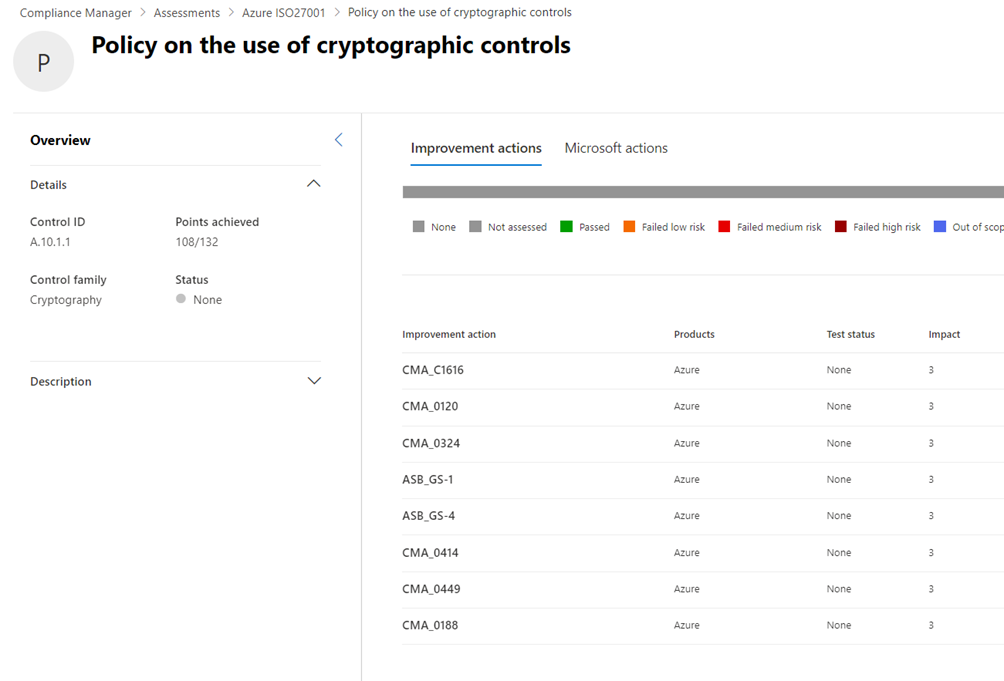This screenshot has height=681, width=1004.
Task: Collapse the Details section chevron
Action: pyautogui.click(x=313, y=184)
